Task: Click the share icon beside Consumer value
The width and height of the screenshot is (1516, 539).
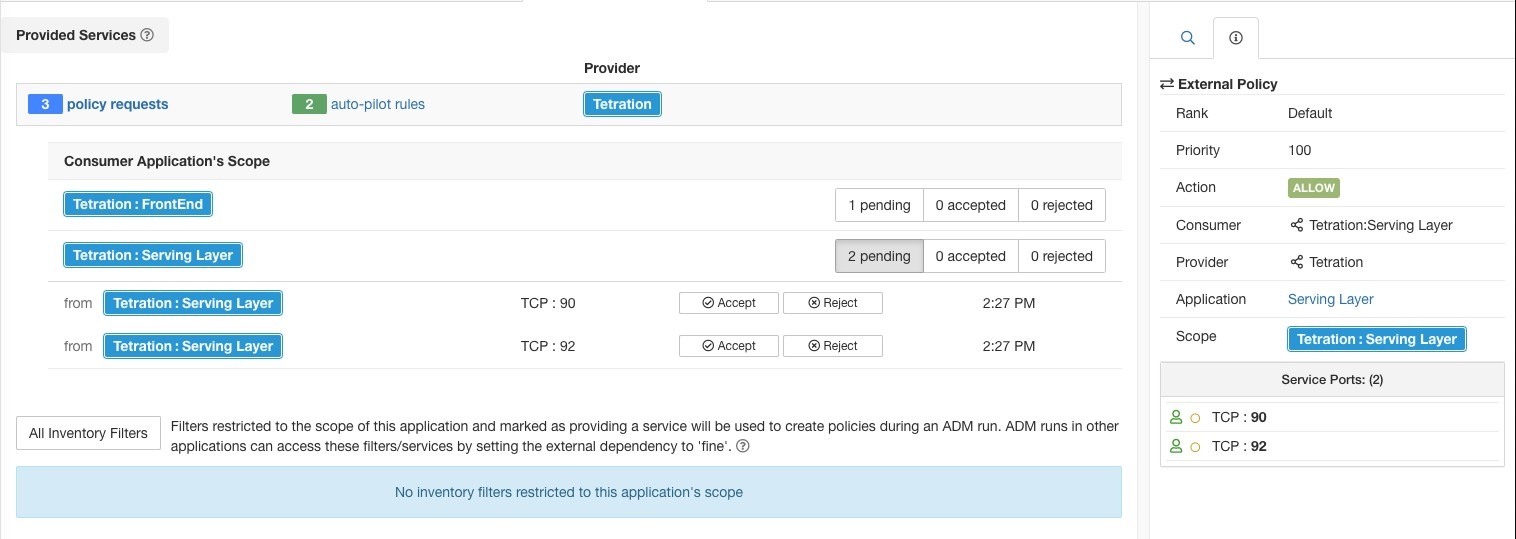Action: (1297, 225)
